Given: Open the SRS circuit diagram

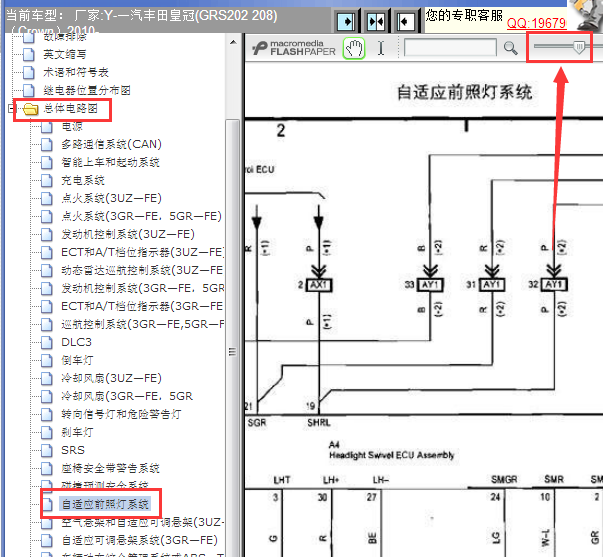Looking at the screenshot, I should pos(72,450).
